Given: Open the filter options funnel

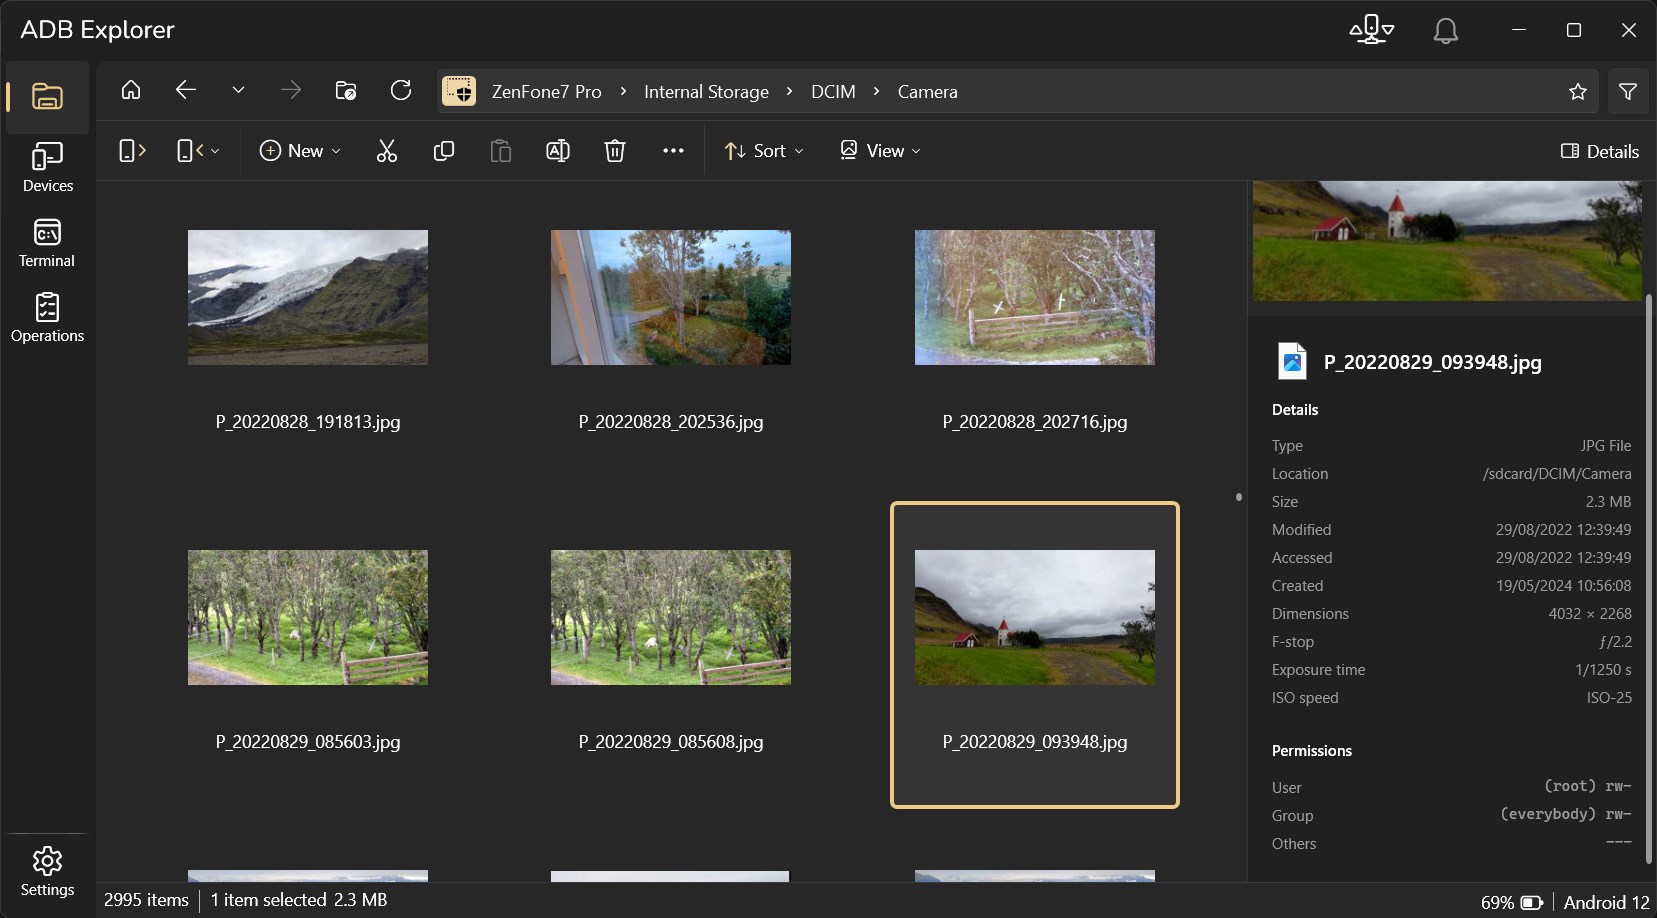Looking at the screenshot, I should click(1628, 92).
